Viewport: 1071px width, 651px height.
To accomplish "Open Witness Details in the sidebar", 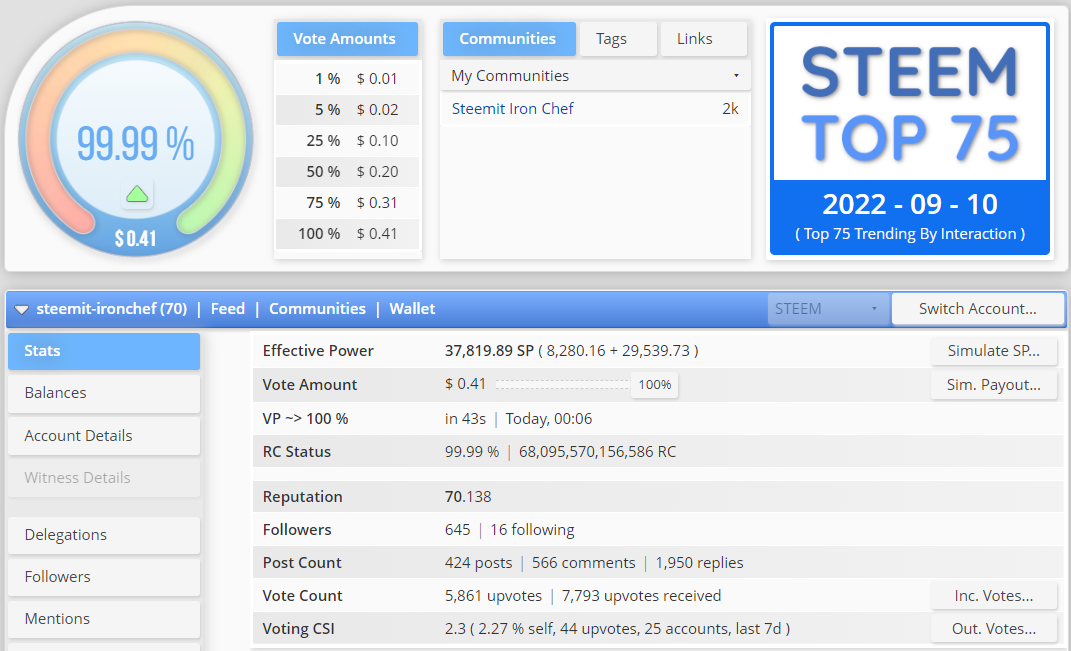I will 104,478.
